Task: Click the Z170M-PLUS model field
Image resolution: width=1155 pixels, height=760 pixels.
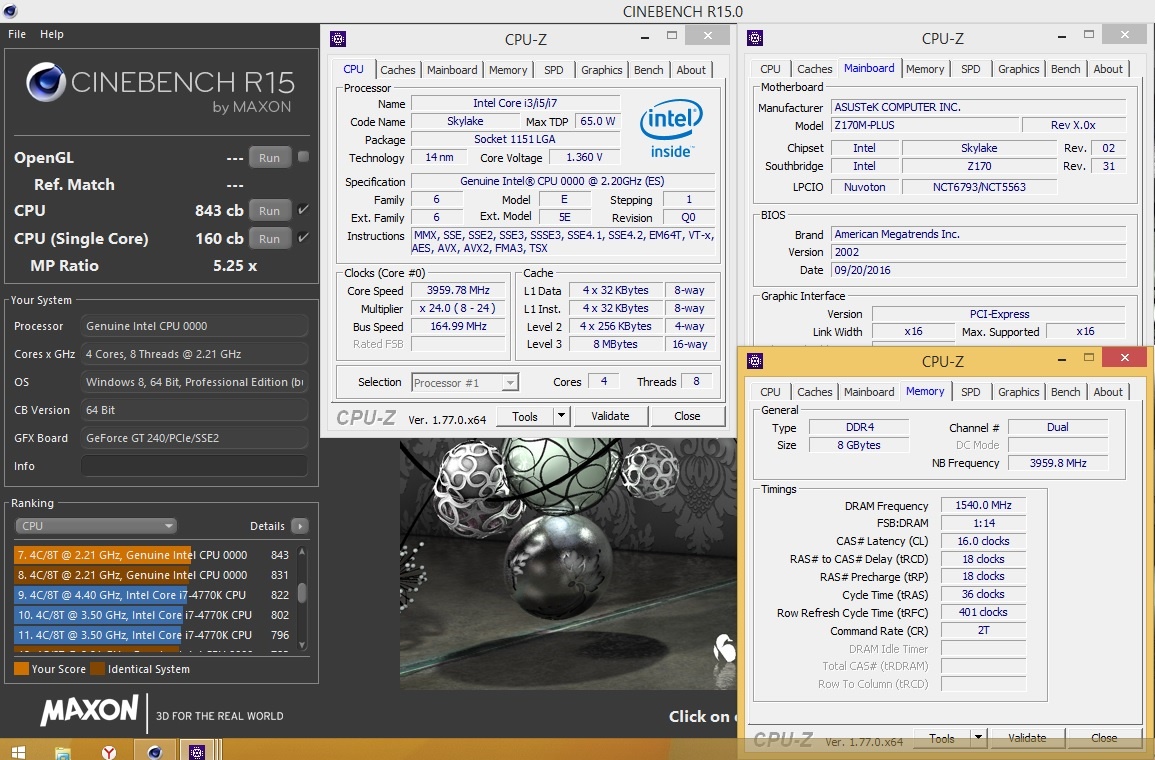Action: [924, 125]
